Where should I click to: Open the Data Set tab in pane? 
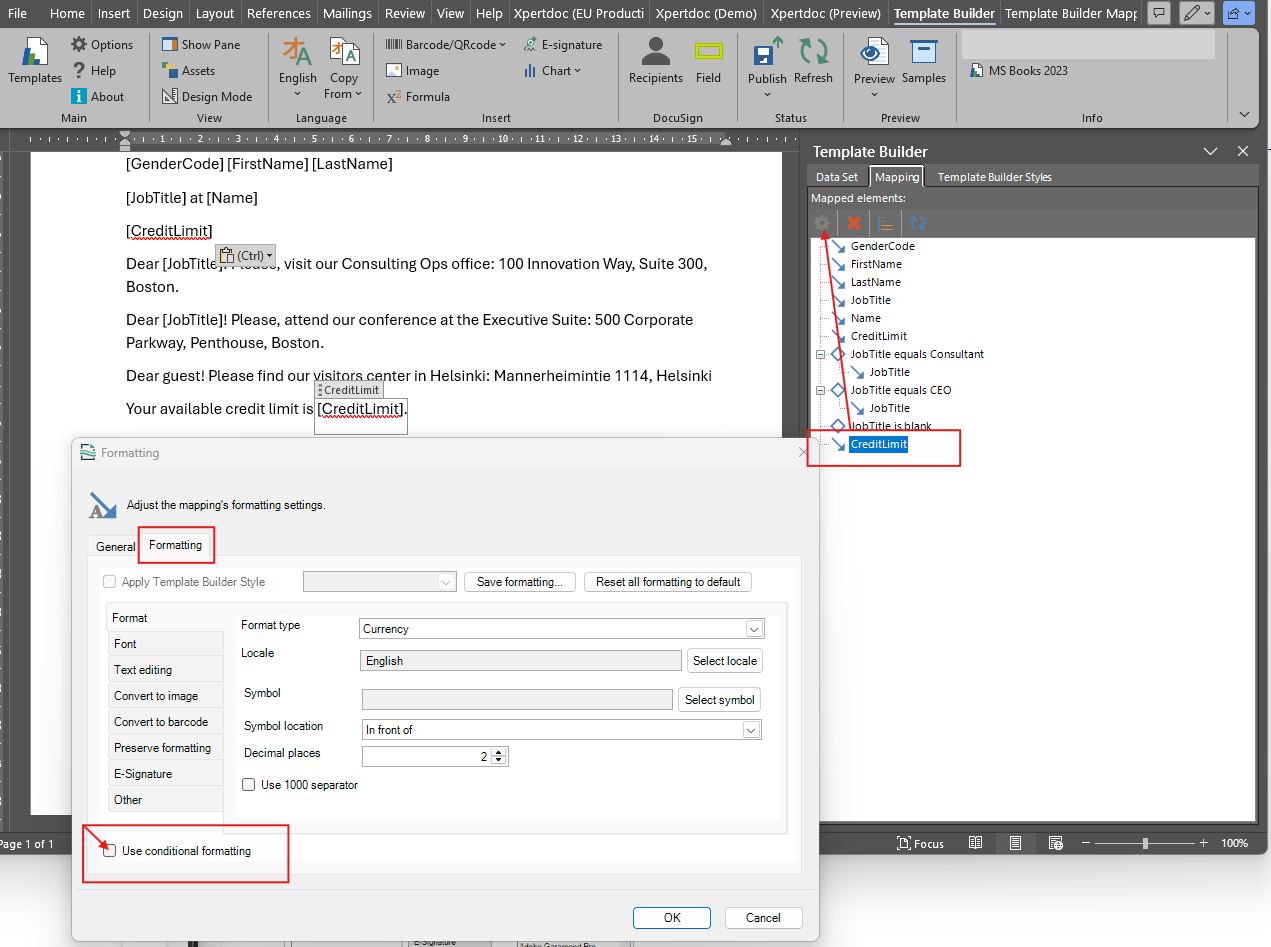click(x=837, y=177)
